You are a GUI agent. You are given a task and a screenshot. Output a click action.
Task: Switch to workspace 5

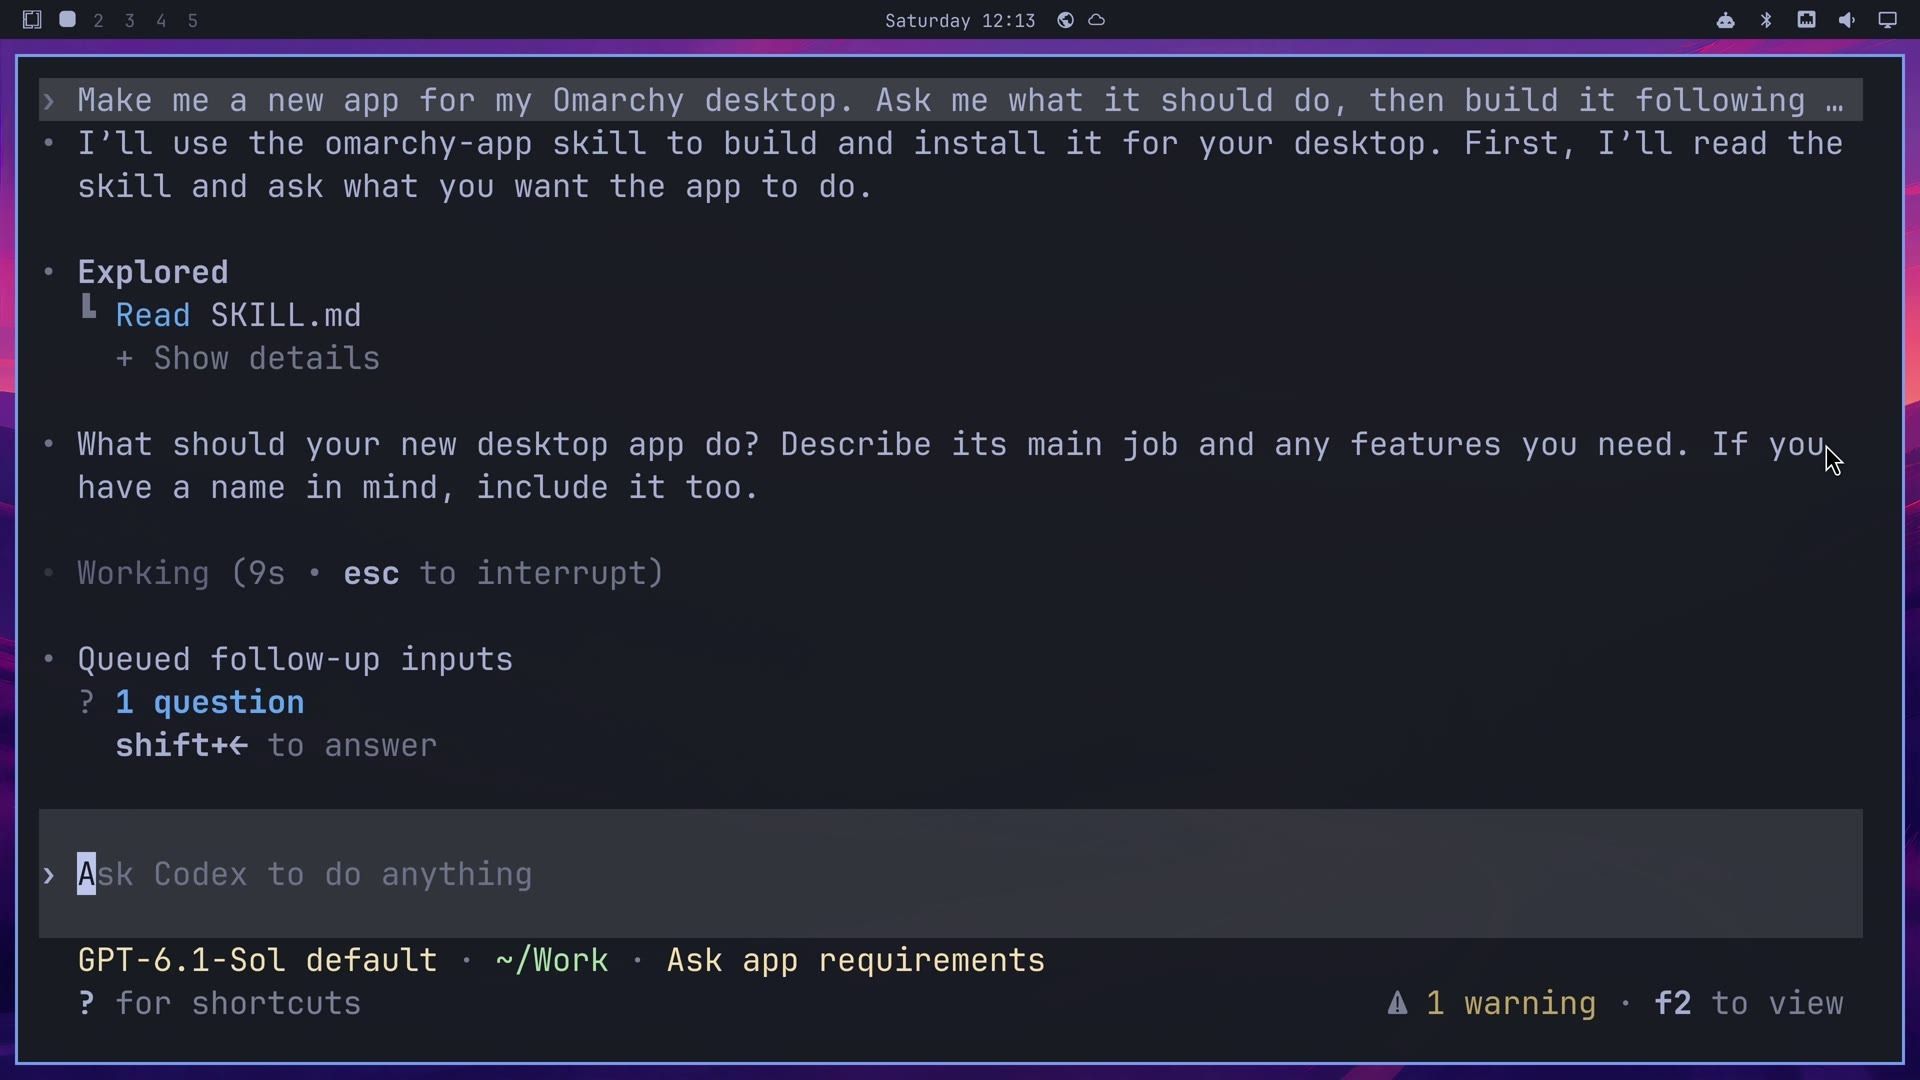[193, 20]
